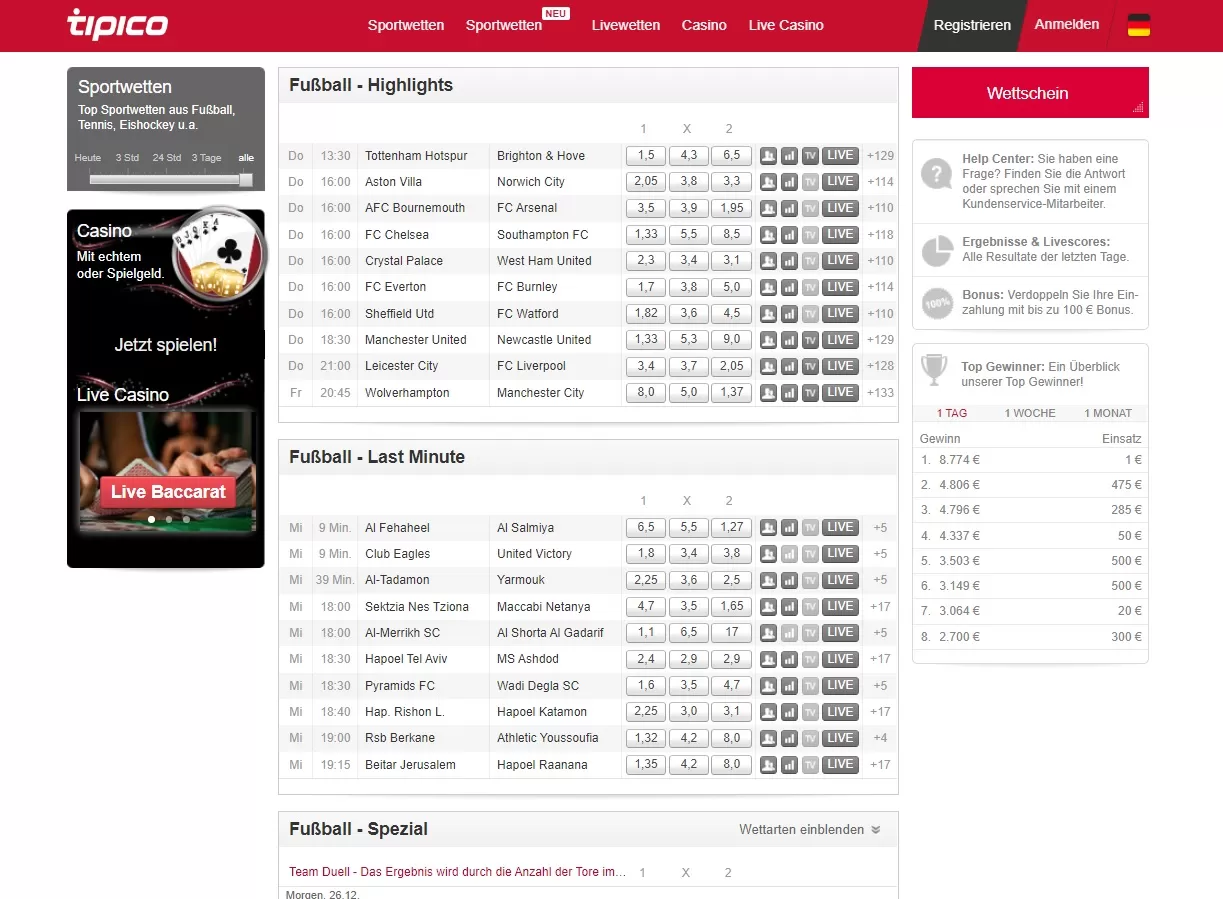Click the German flag language icon

click(x=1138, y=26)
